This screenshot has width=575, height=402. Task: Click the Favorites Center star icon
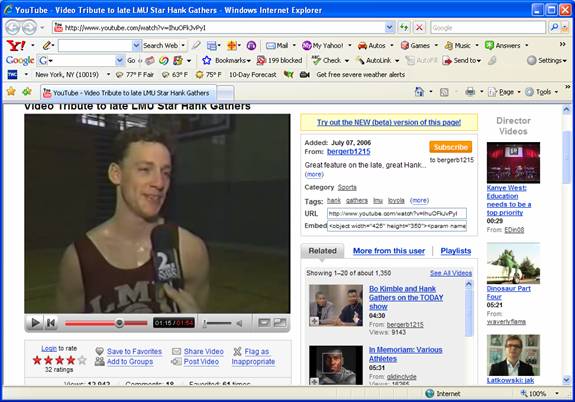click(11, 91)
